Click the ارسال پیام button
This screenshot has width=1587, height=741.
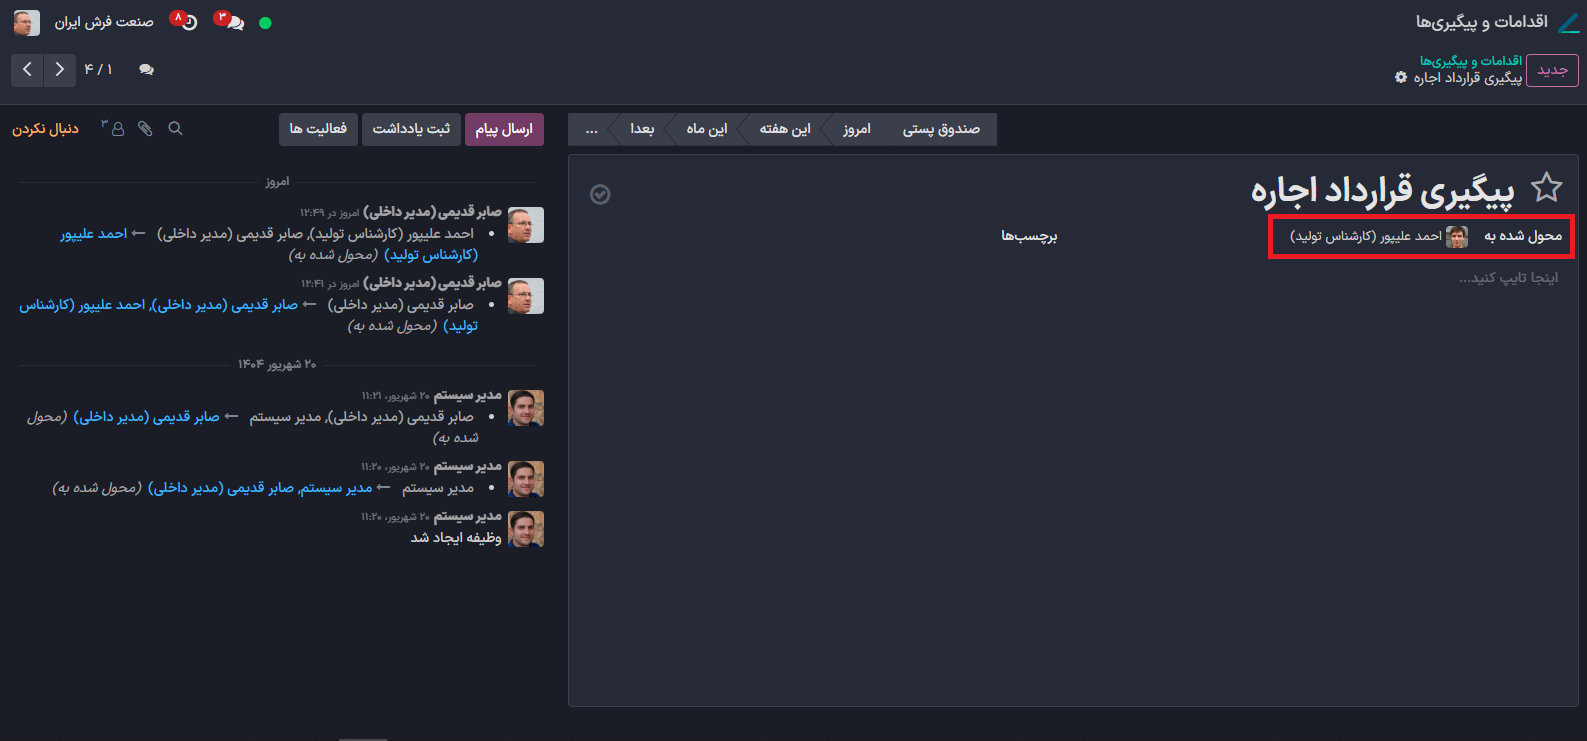tap(504, 130)
